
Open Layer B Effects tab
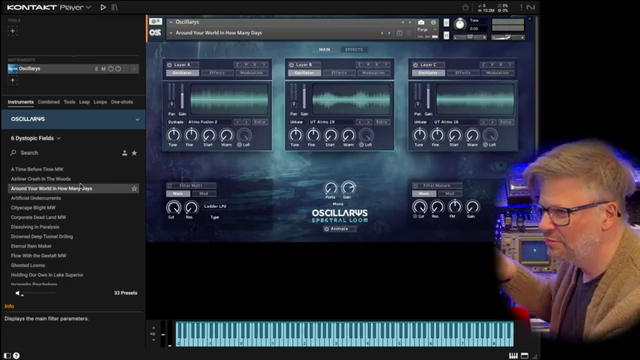(339, 73)
